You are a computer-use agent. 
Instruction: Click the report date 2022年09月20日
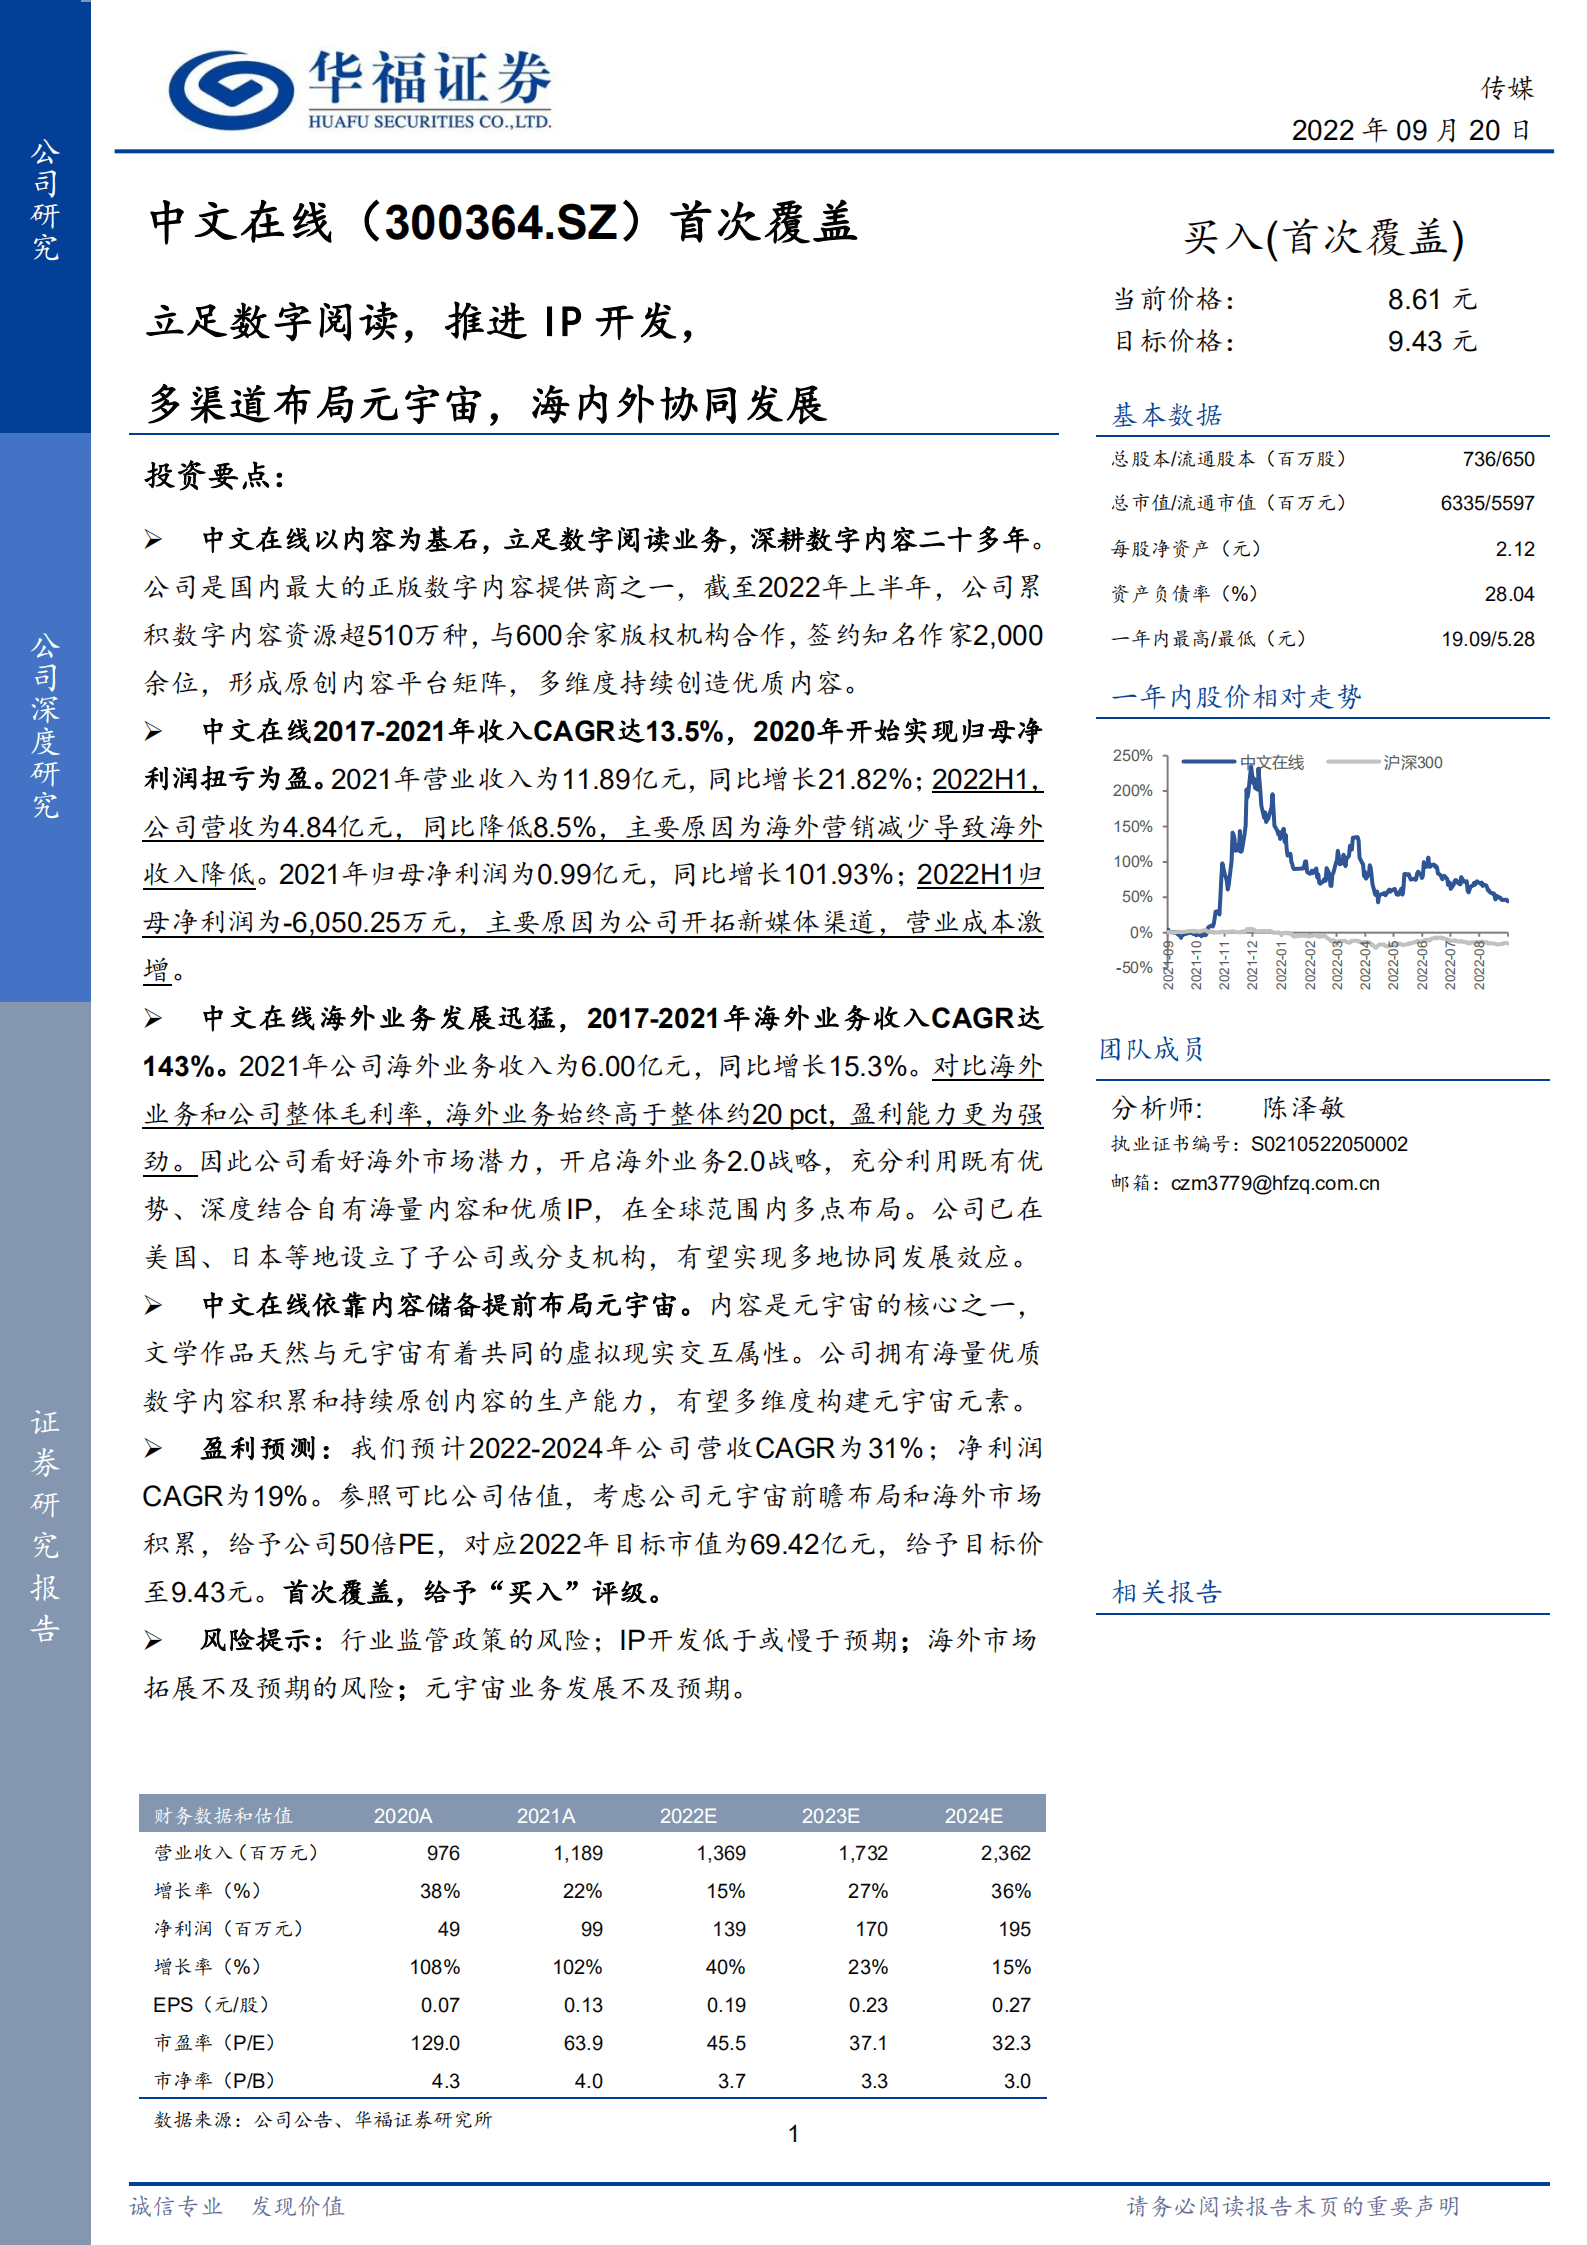(x=1411, y=130)
